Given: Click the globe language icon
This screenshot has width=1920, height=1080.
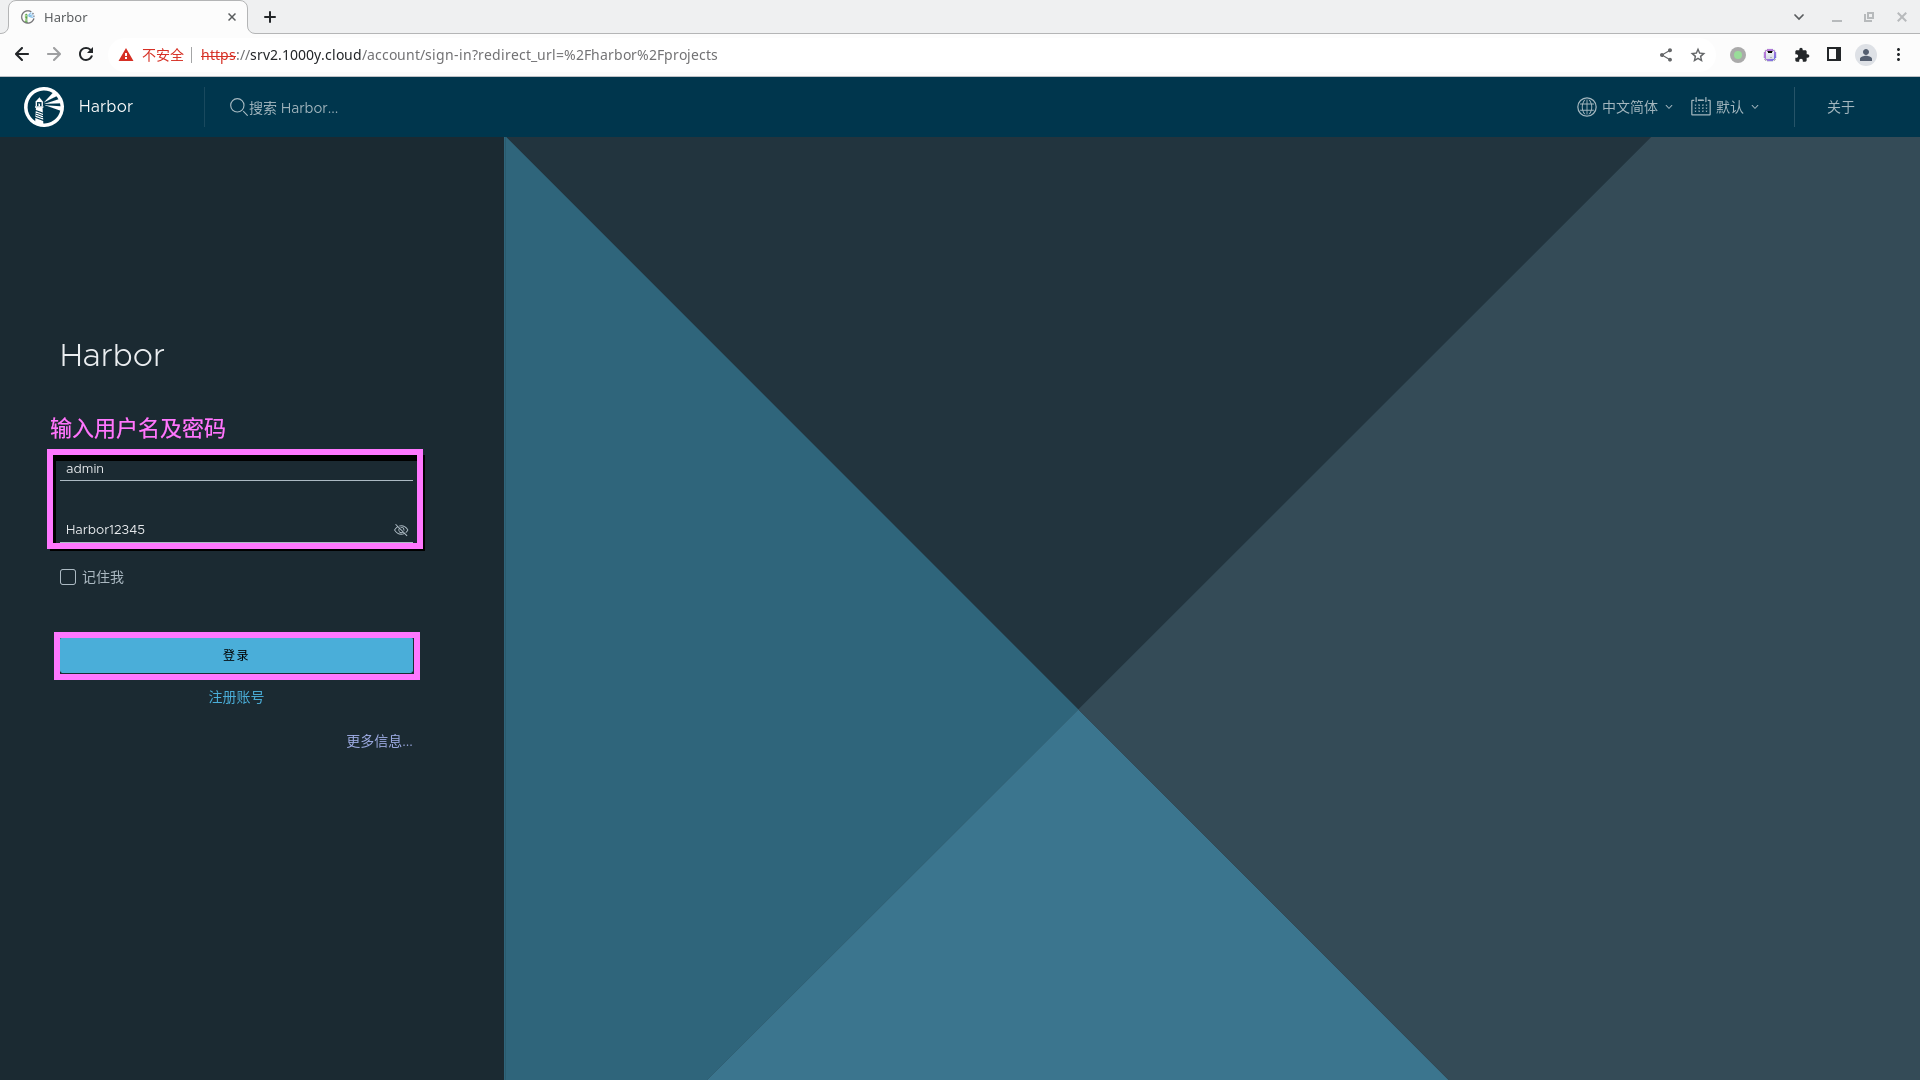Looking at the screenshot, I should (1587, 107).
